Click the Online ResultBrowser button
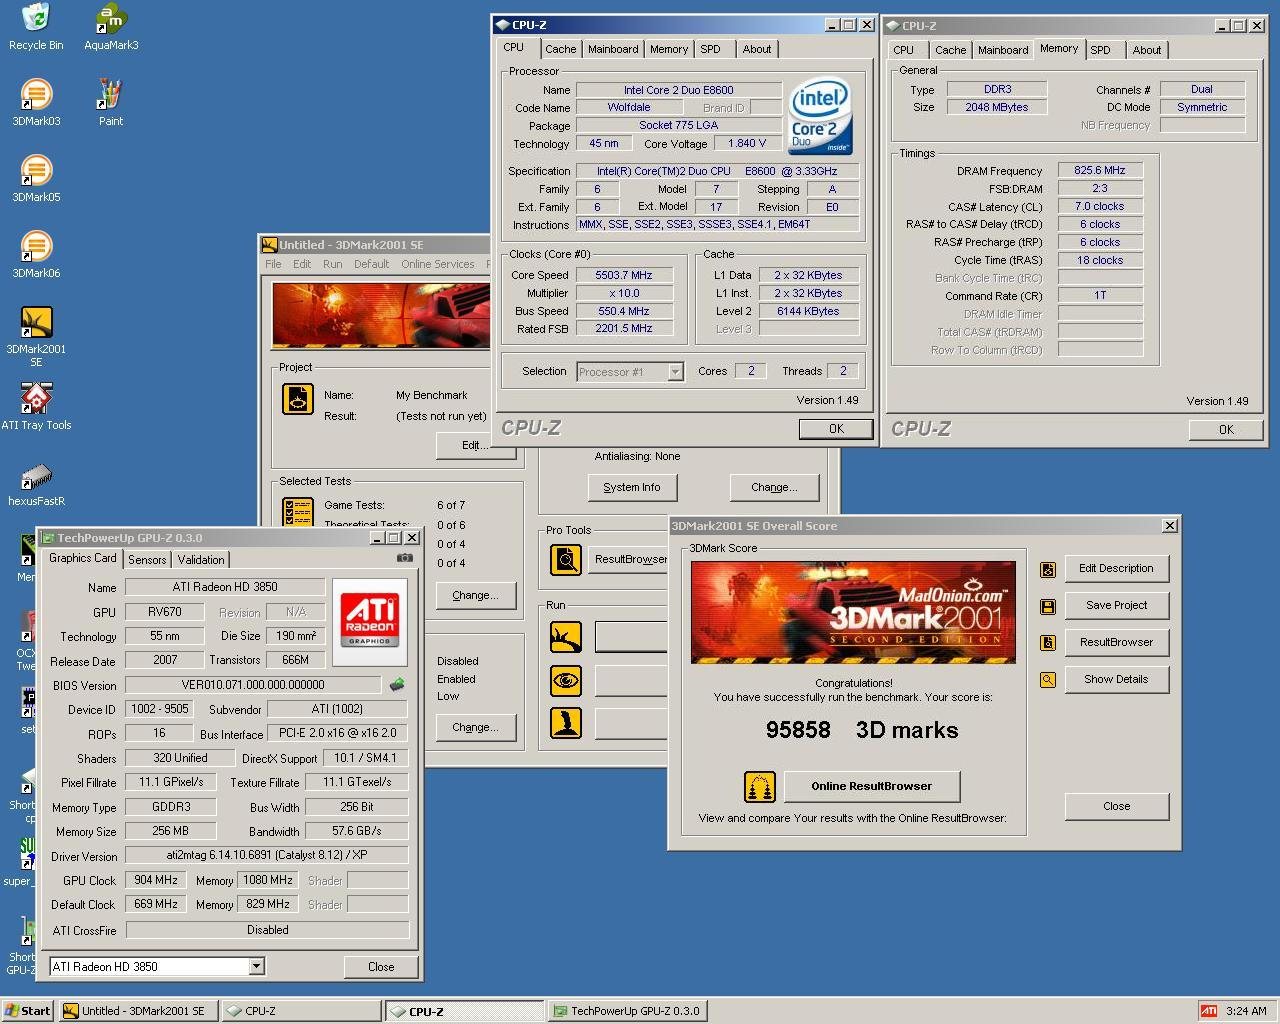The image size is (1280, 1024). click(x=871, y=786)
